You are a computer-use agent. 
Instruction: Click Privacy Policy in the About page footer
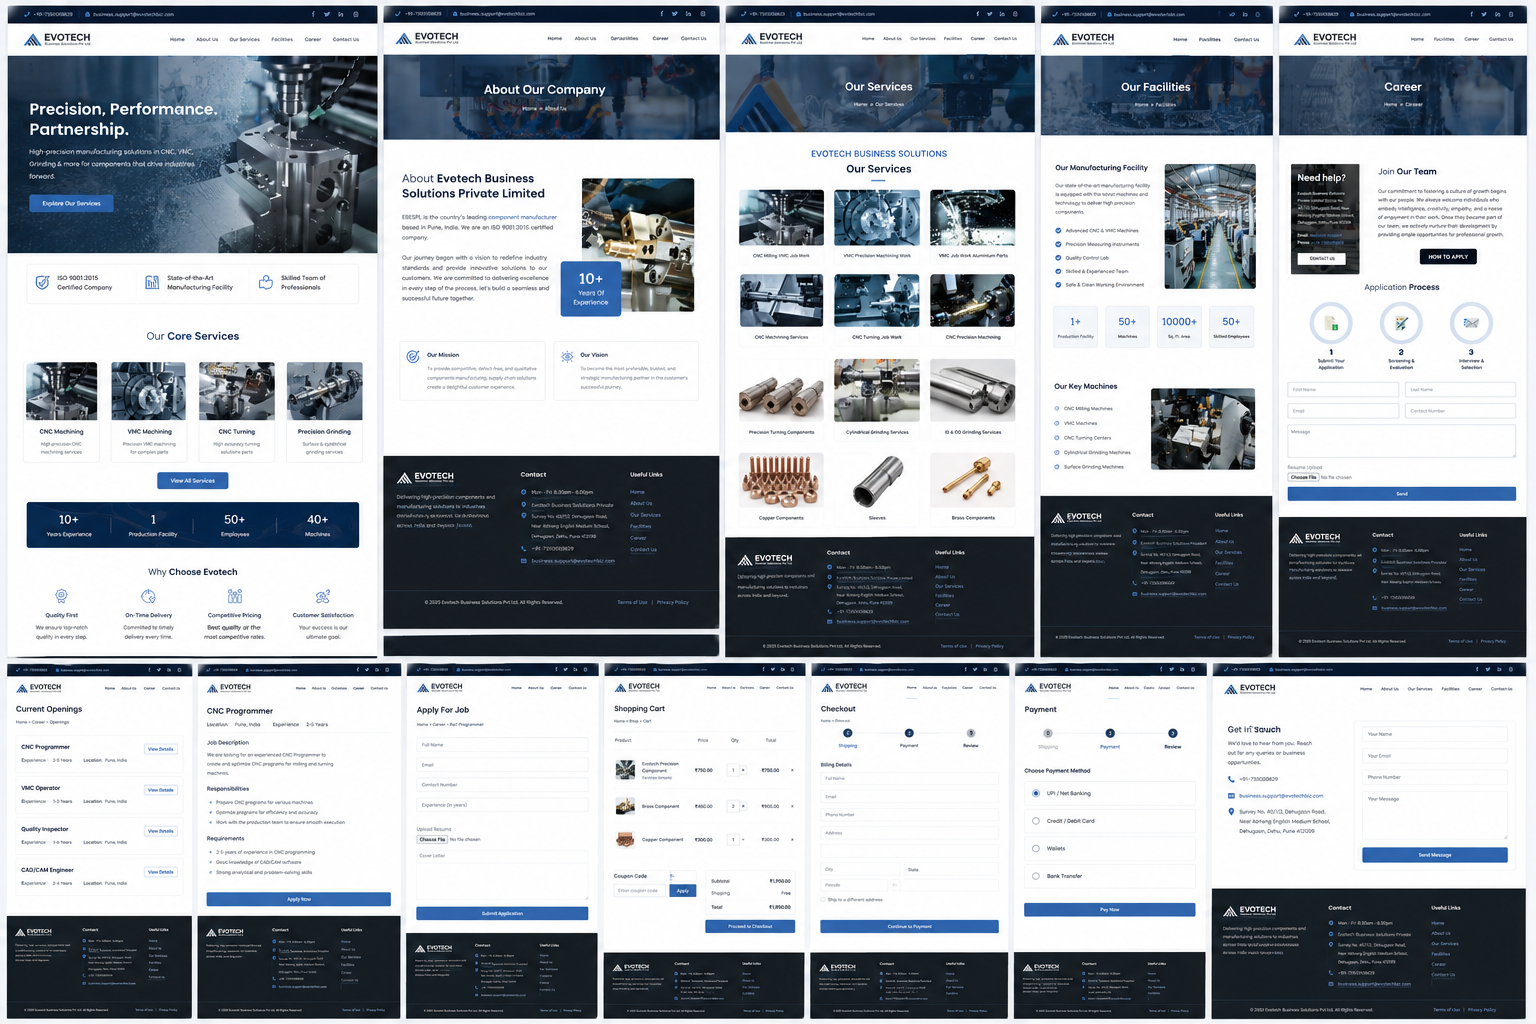[x=673, y=603]
